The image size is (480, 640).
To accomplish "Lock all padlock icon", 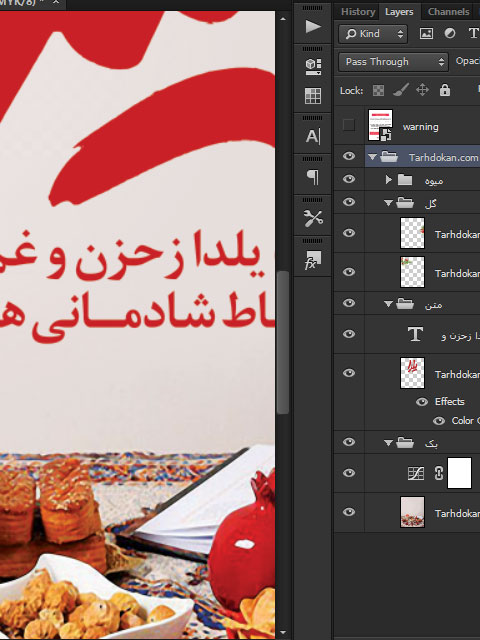I will coord(445,90).
